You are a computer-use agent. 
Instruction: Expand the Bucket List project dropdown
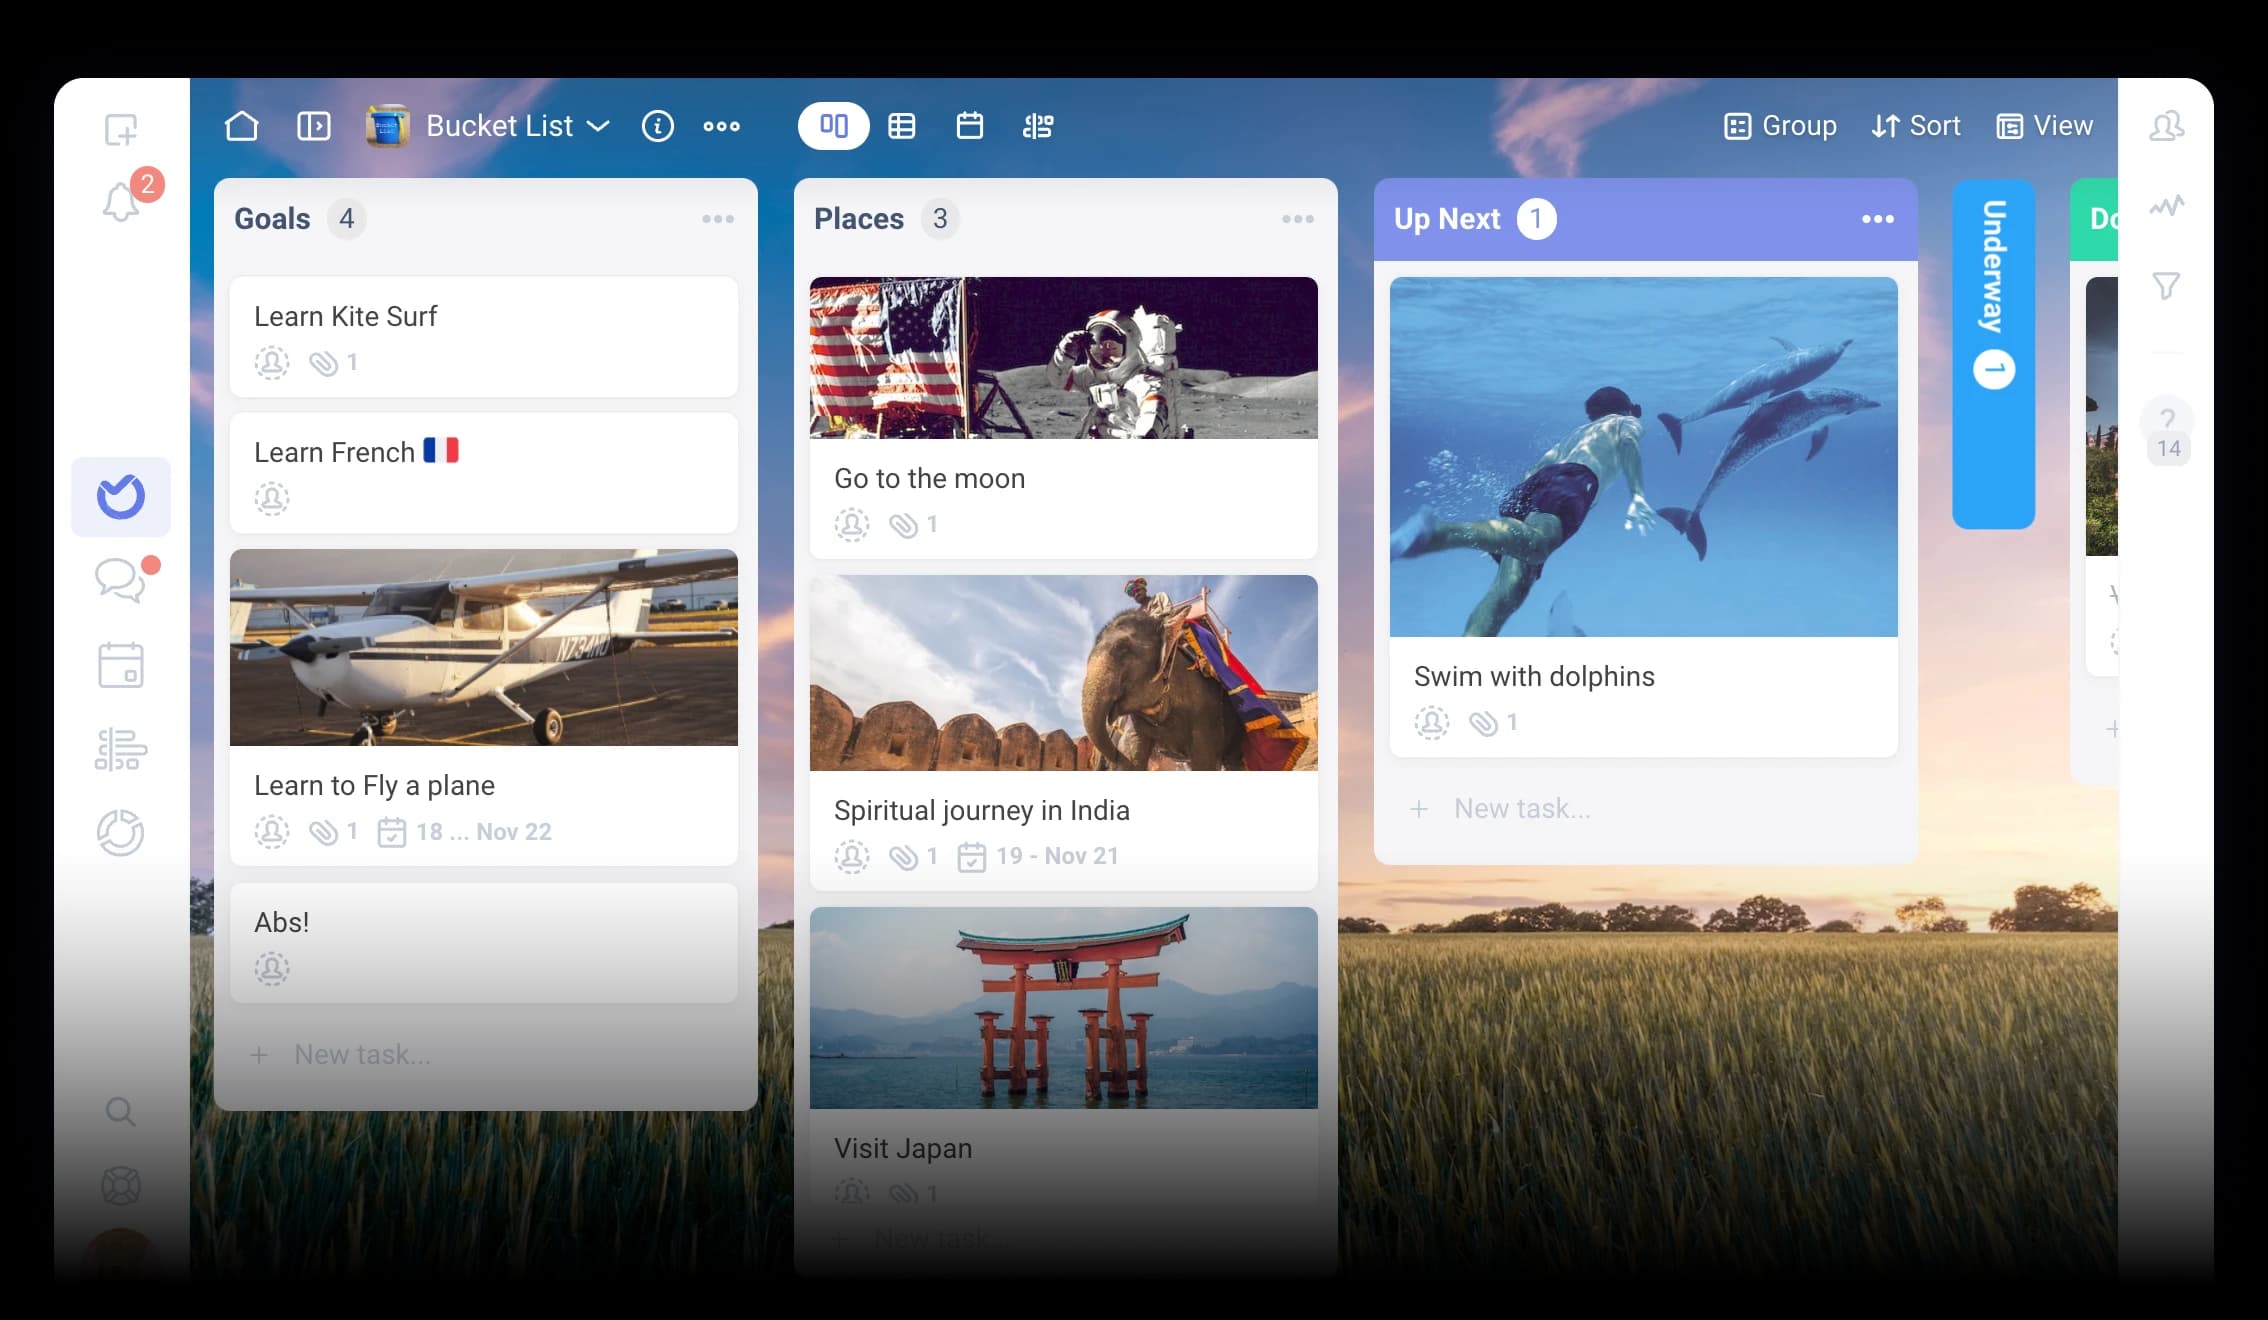click(598, 126)
